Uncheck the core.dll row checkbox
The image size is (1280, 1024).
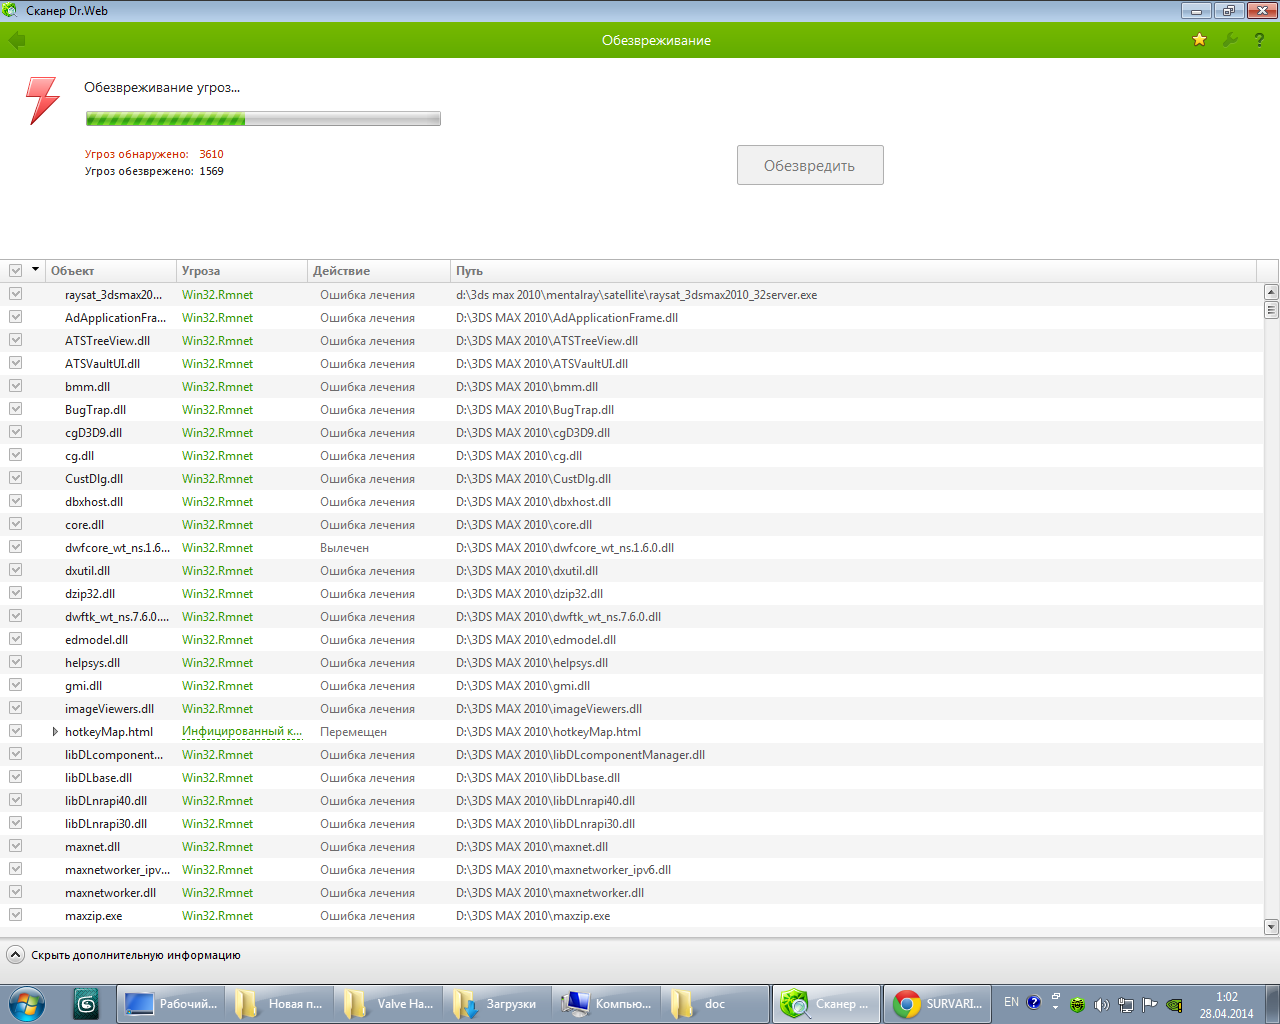pyautogui.click(x=16, y=524)
